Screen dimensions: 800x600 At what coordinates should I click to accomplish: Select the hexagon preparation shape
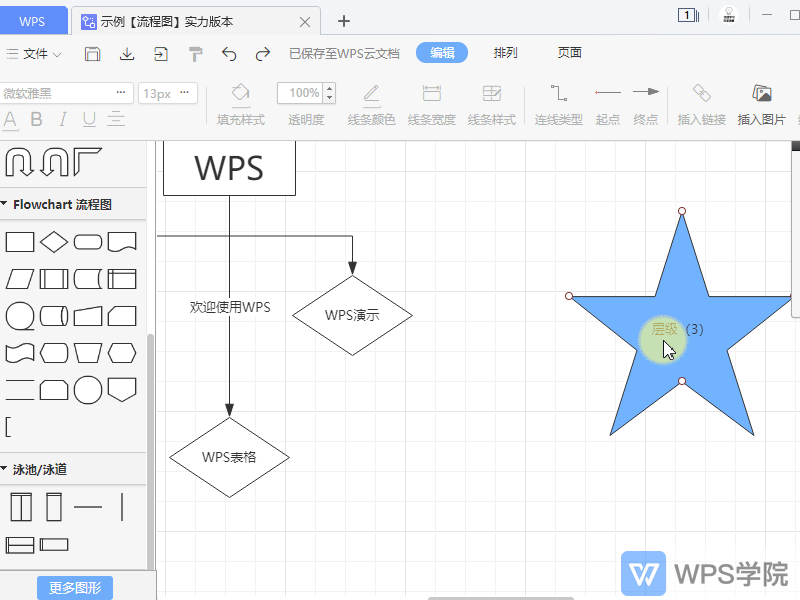[x=122, y=353]
